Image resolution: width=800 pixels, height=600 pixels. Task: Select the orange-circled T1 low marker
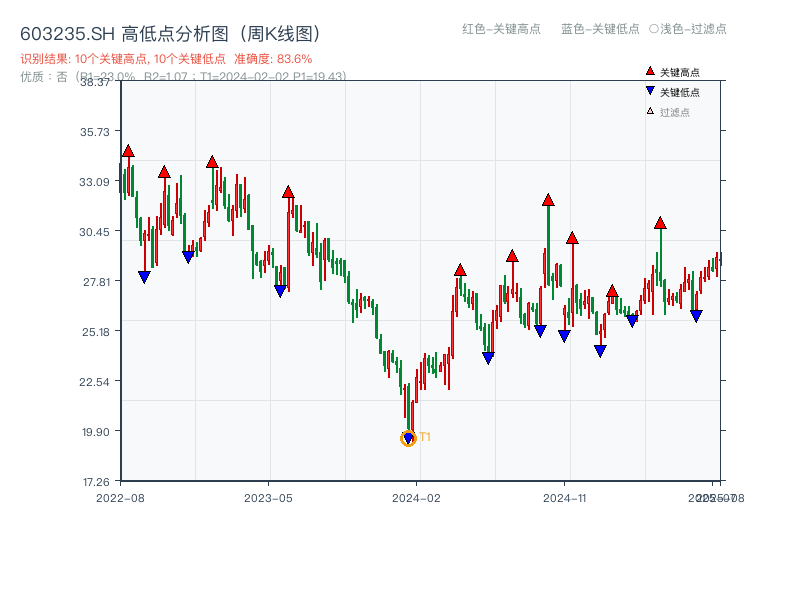point(408,438)
